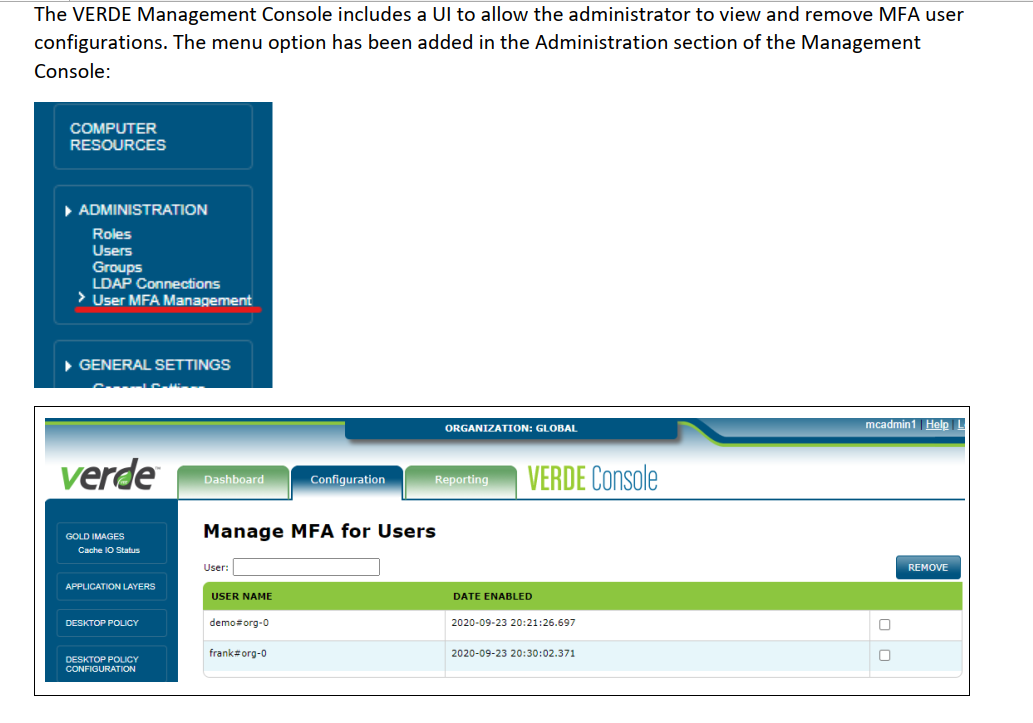Click the VERDE Console title
The width and height of the screenshot is (1033, 723).
[x=592, y=478]
